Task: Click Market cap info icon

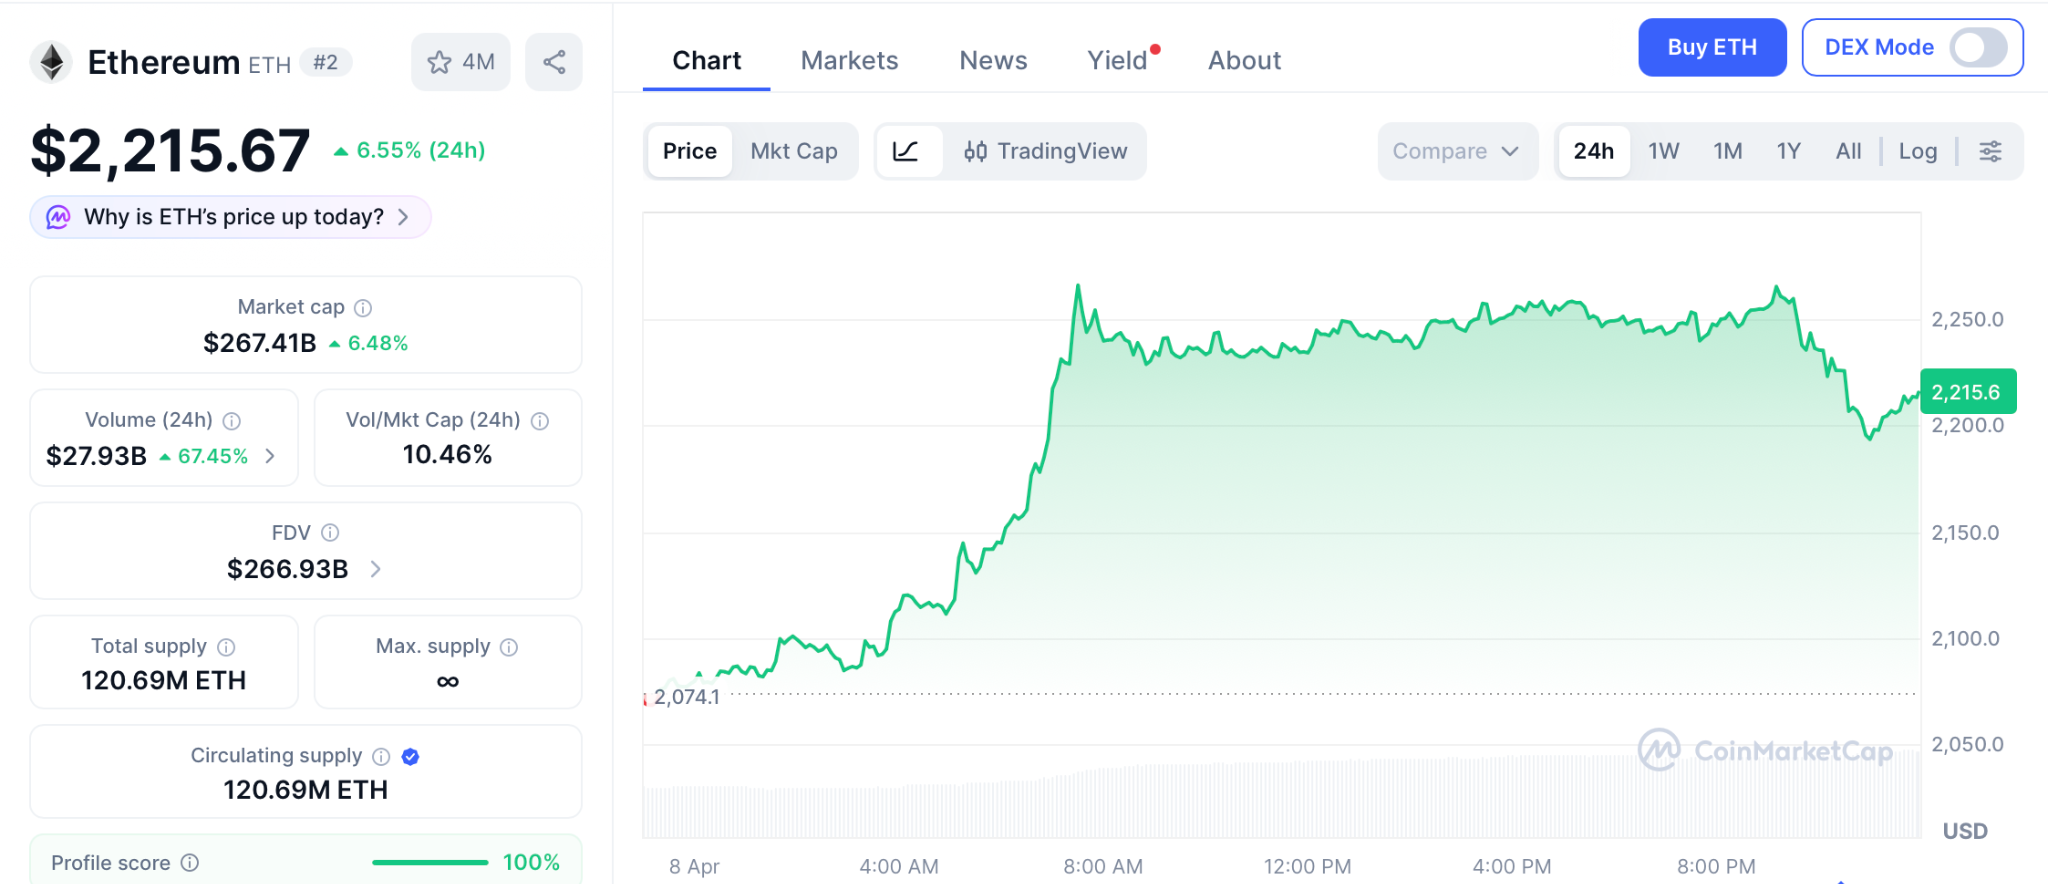Action: click(363, 308)
